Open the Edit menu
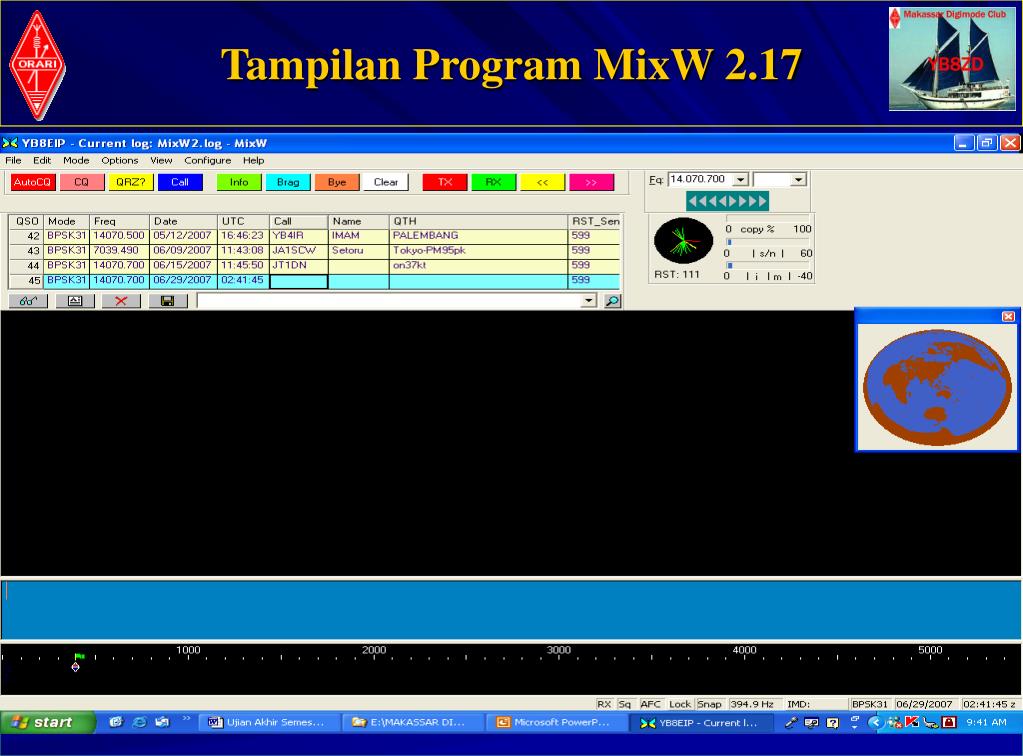 point(42,160)
